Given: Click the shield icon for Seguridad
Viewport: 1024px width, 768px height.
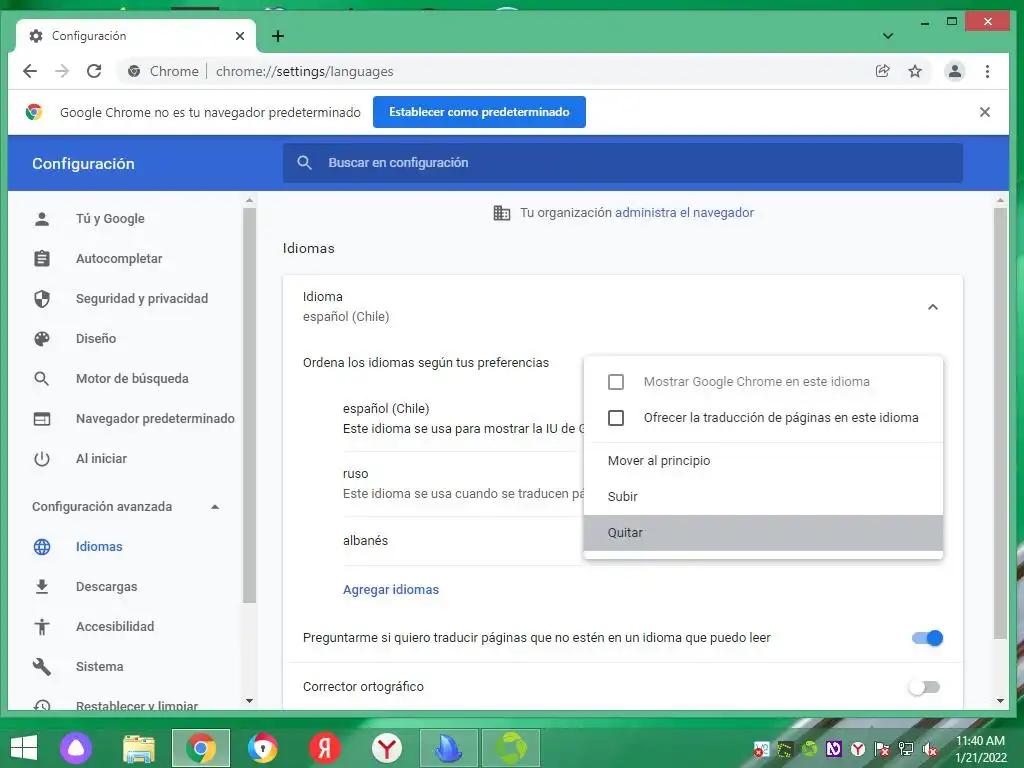Looking at the screenshot, I should pos(42,298).
